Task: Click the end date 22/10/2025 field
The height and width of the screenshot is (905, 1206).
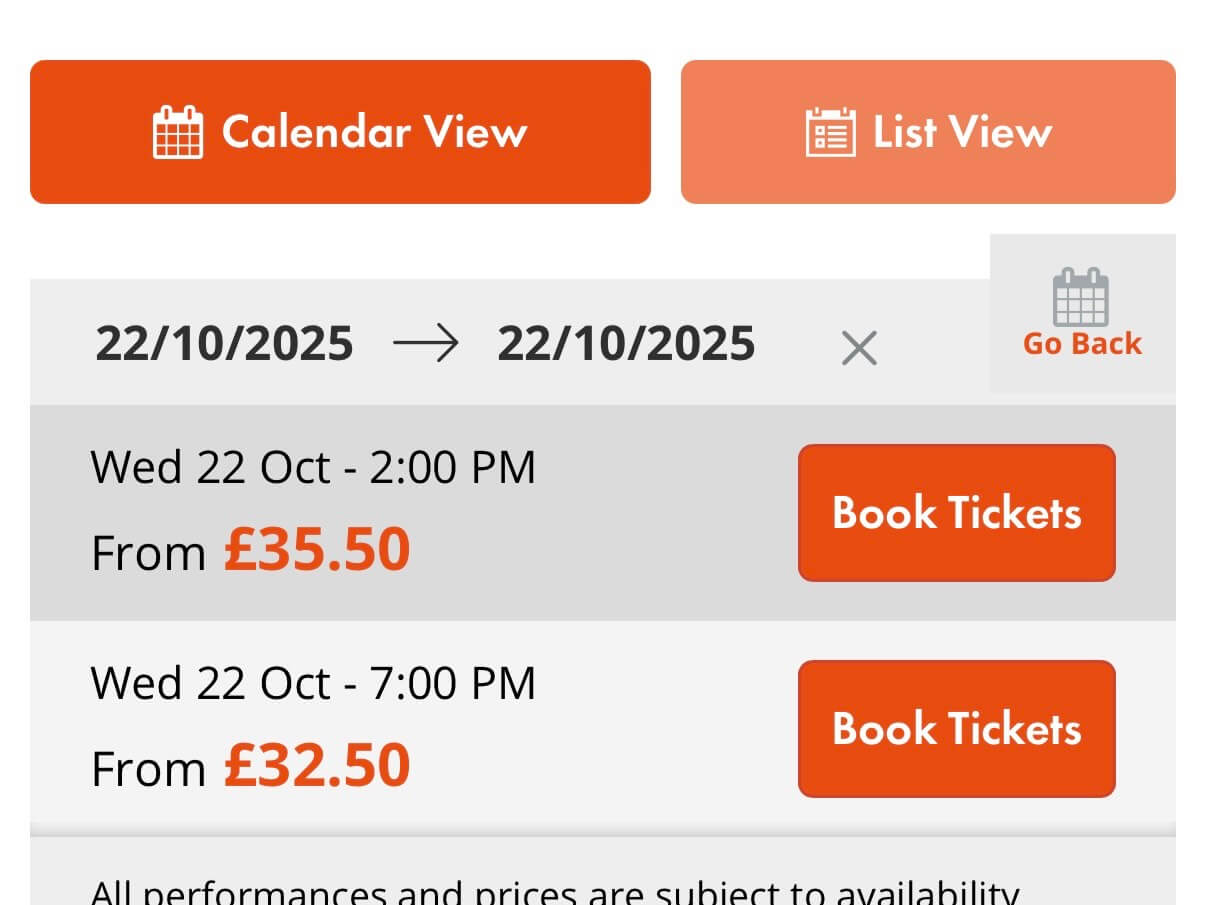Action: [626, 344]
